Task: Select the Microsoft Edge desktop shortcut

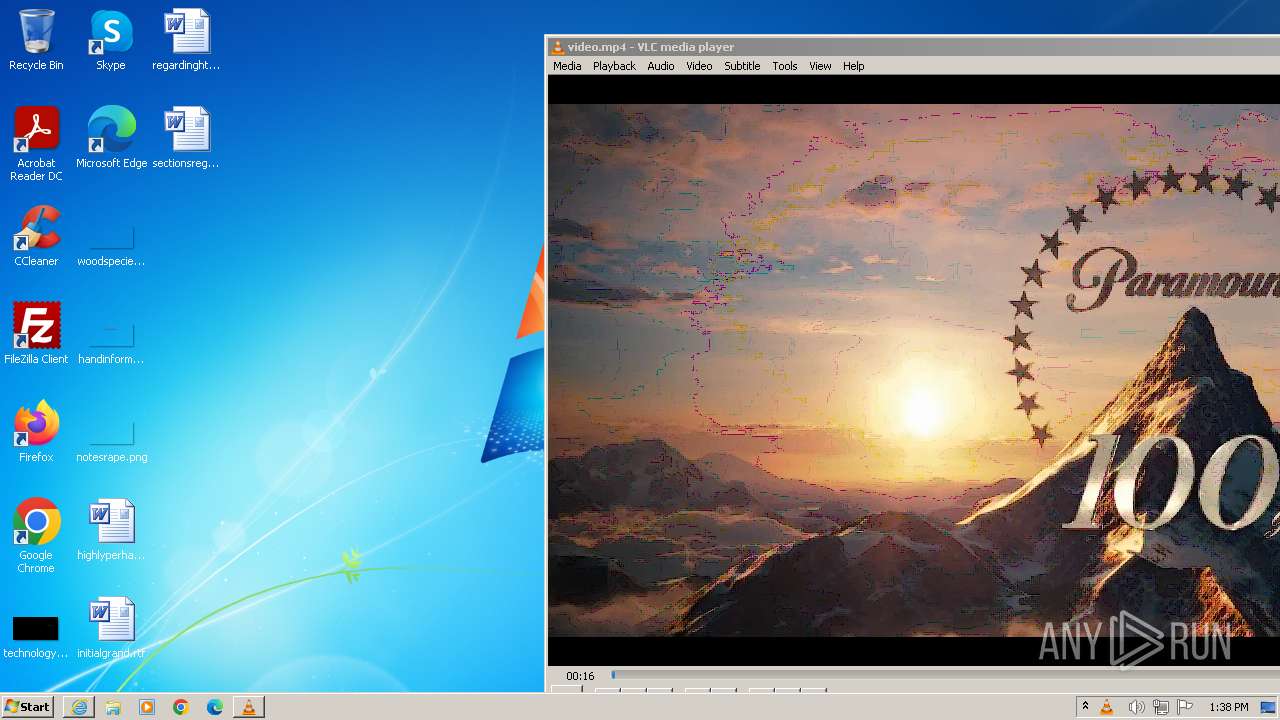Action: pyautogui.click(x=111, y=138)
